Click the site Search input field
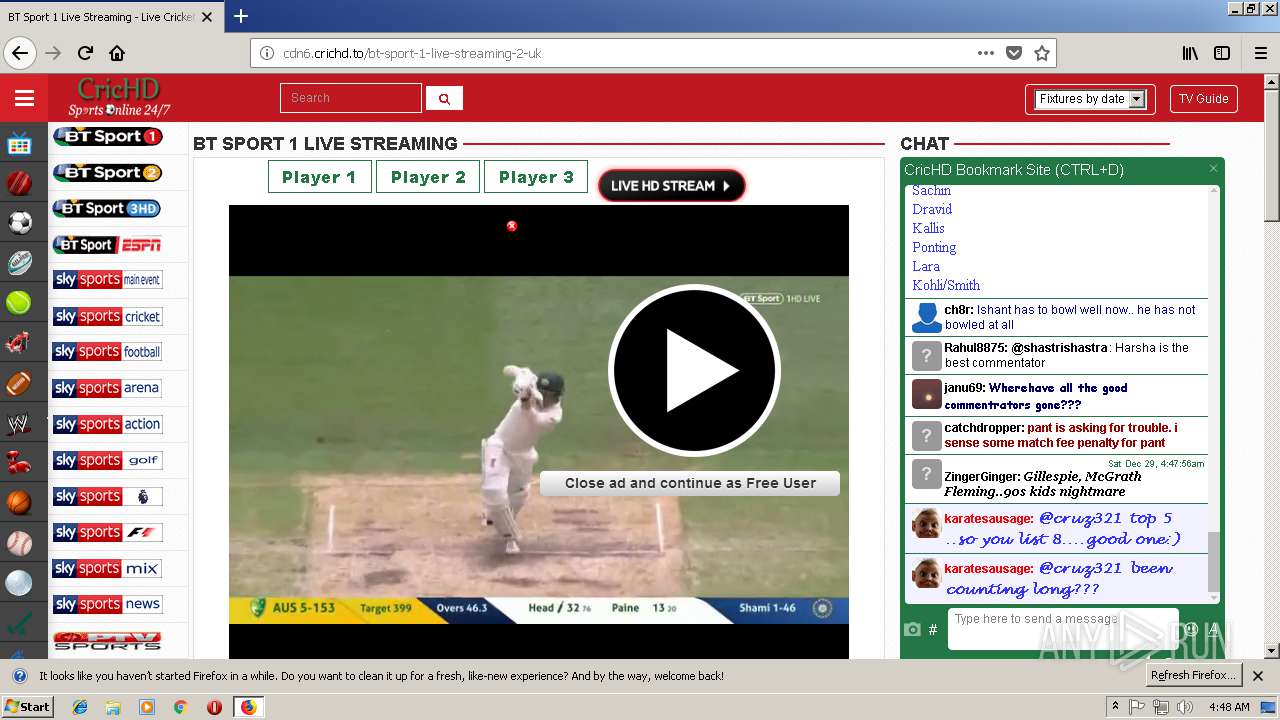This screenshot has height=720, width=1280. [x=351, y=98]
